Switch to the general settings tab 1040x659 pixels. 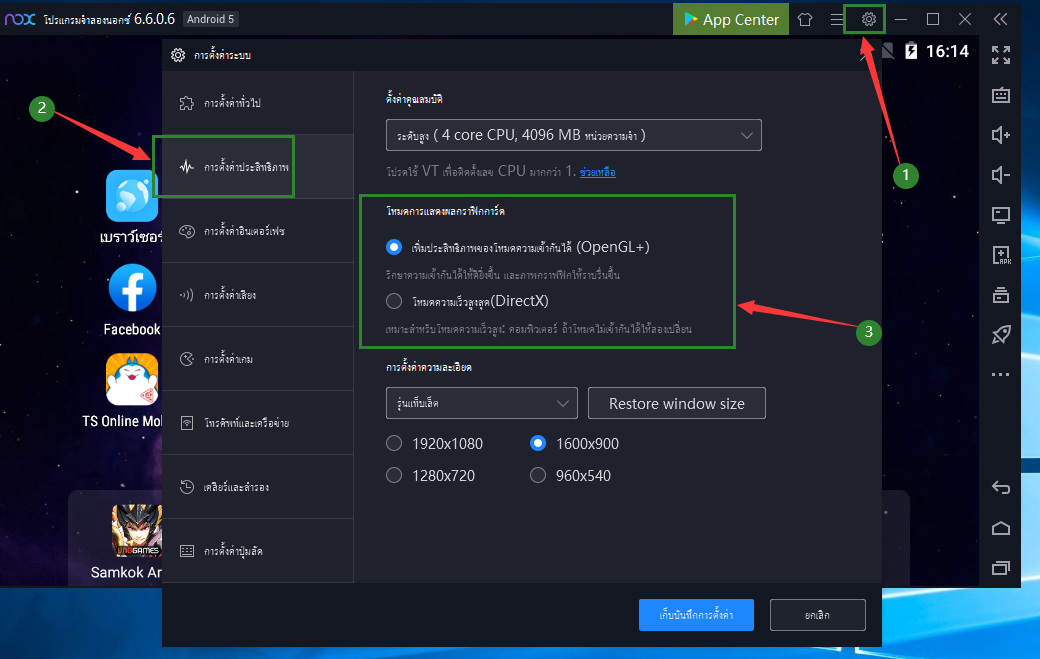[257, 103]
